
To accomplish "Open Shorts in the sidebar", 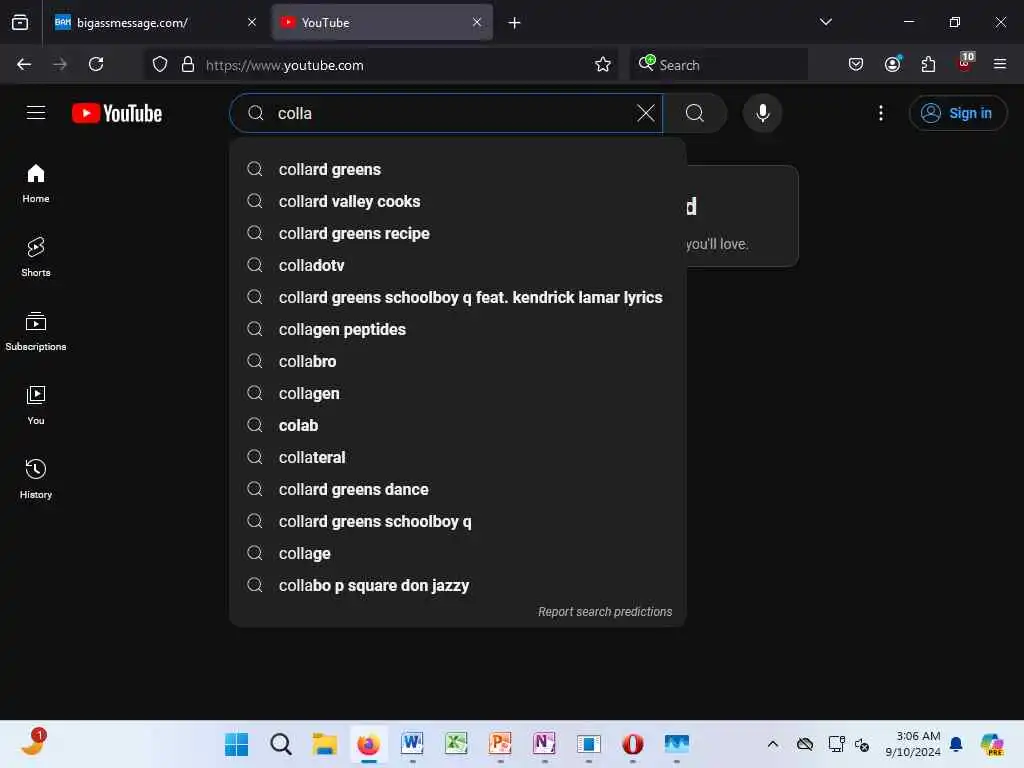I will click(x=36, y=257).
